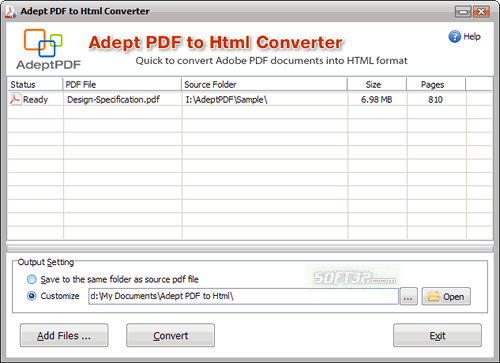This screenshot has height=363, width=500.
Task: Click the title bar PDF app icon
Action: pyautogui.click(x=11, y=12)
